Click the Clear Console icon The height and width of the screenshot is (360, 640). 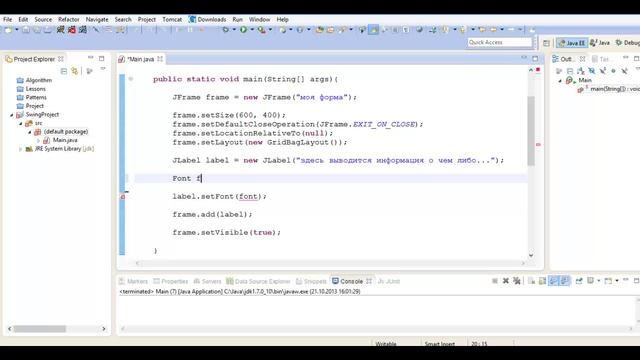click(x=531, y=281)
